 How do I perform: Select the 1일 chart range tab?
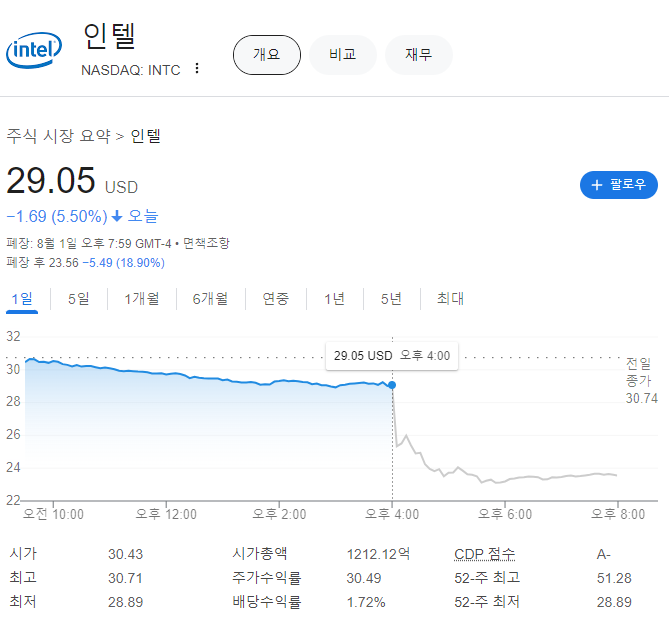pyautogui.click(x=22, y=299)
